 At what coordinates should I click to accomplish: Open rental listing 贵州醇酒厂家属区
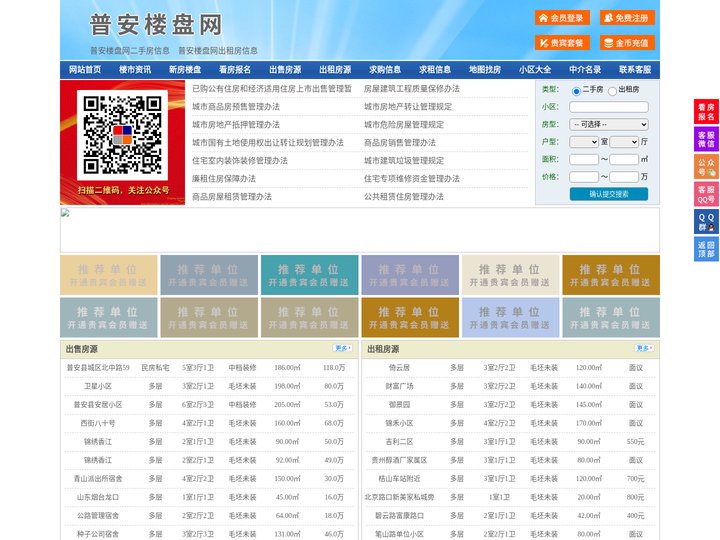tap(399, 460)
